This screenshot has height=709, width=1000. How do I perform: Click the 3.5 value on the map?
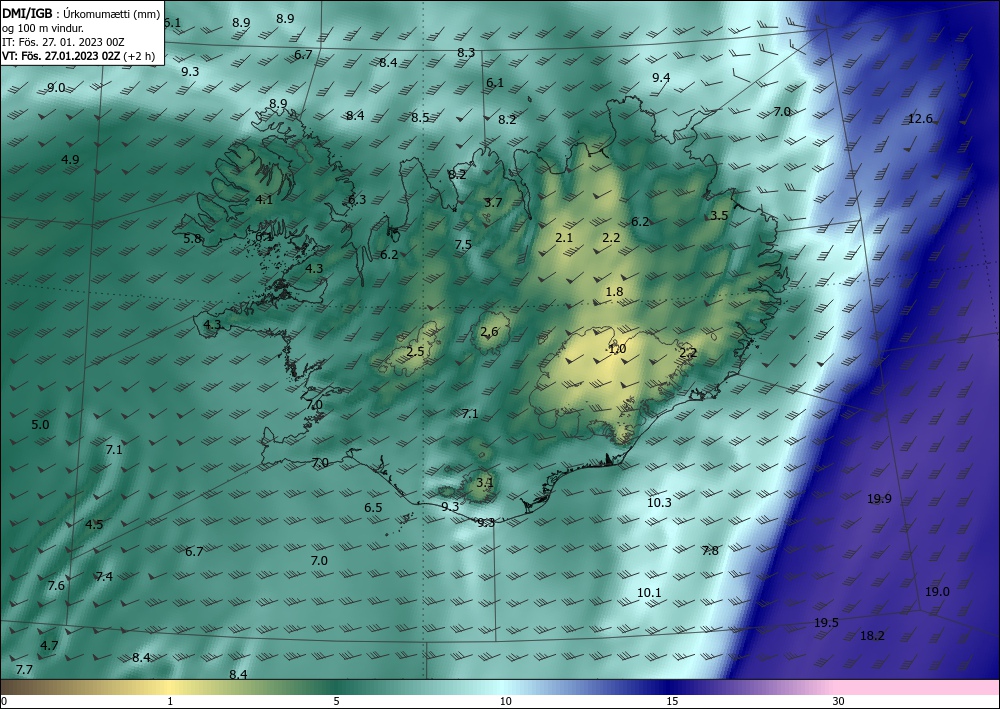click(x=719, y=216)
